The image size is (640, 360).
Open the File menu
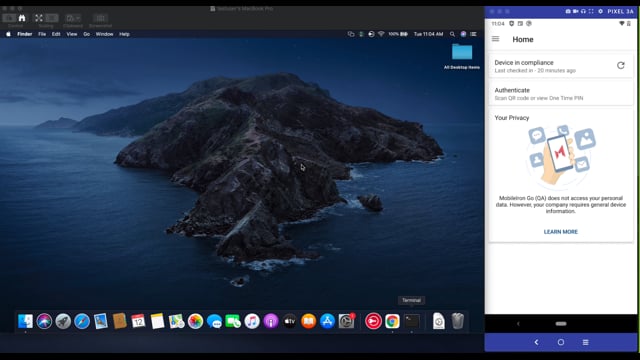(x=42, y=34)
